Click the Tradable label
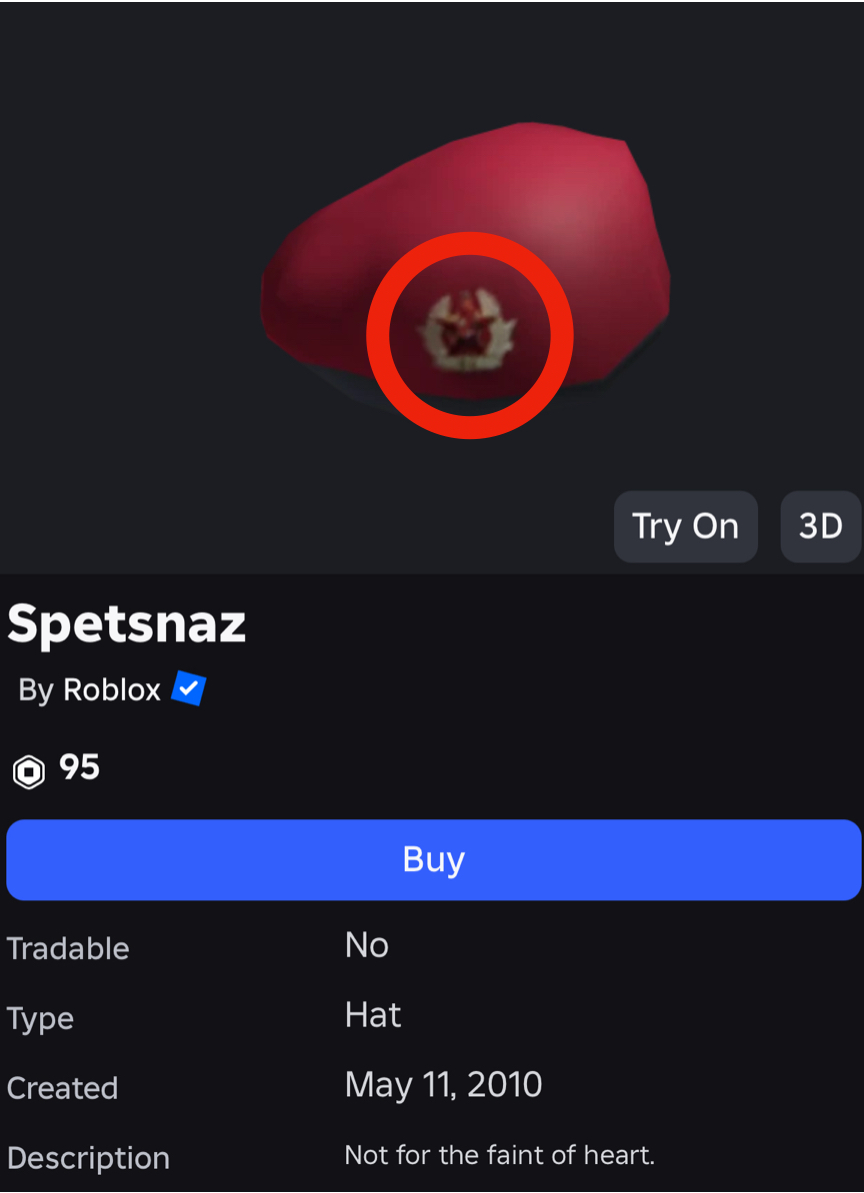The image size is (864, 1193). [68, 949]
